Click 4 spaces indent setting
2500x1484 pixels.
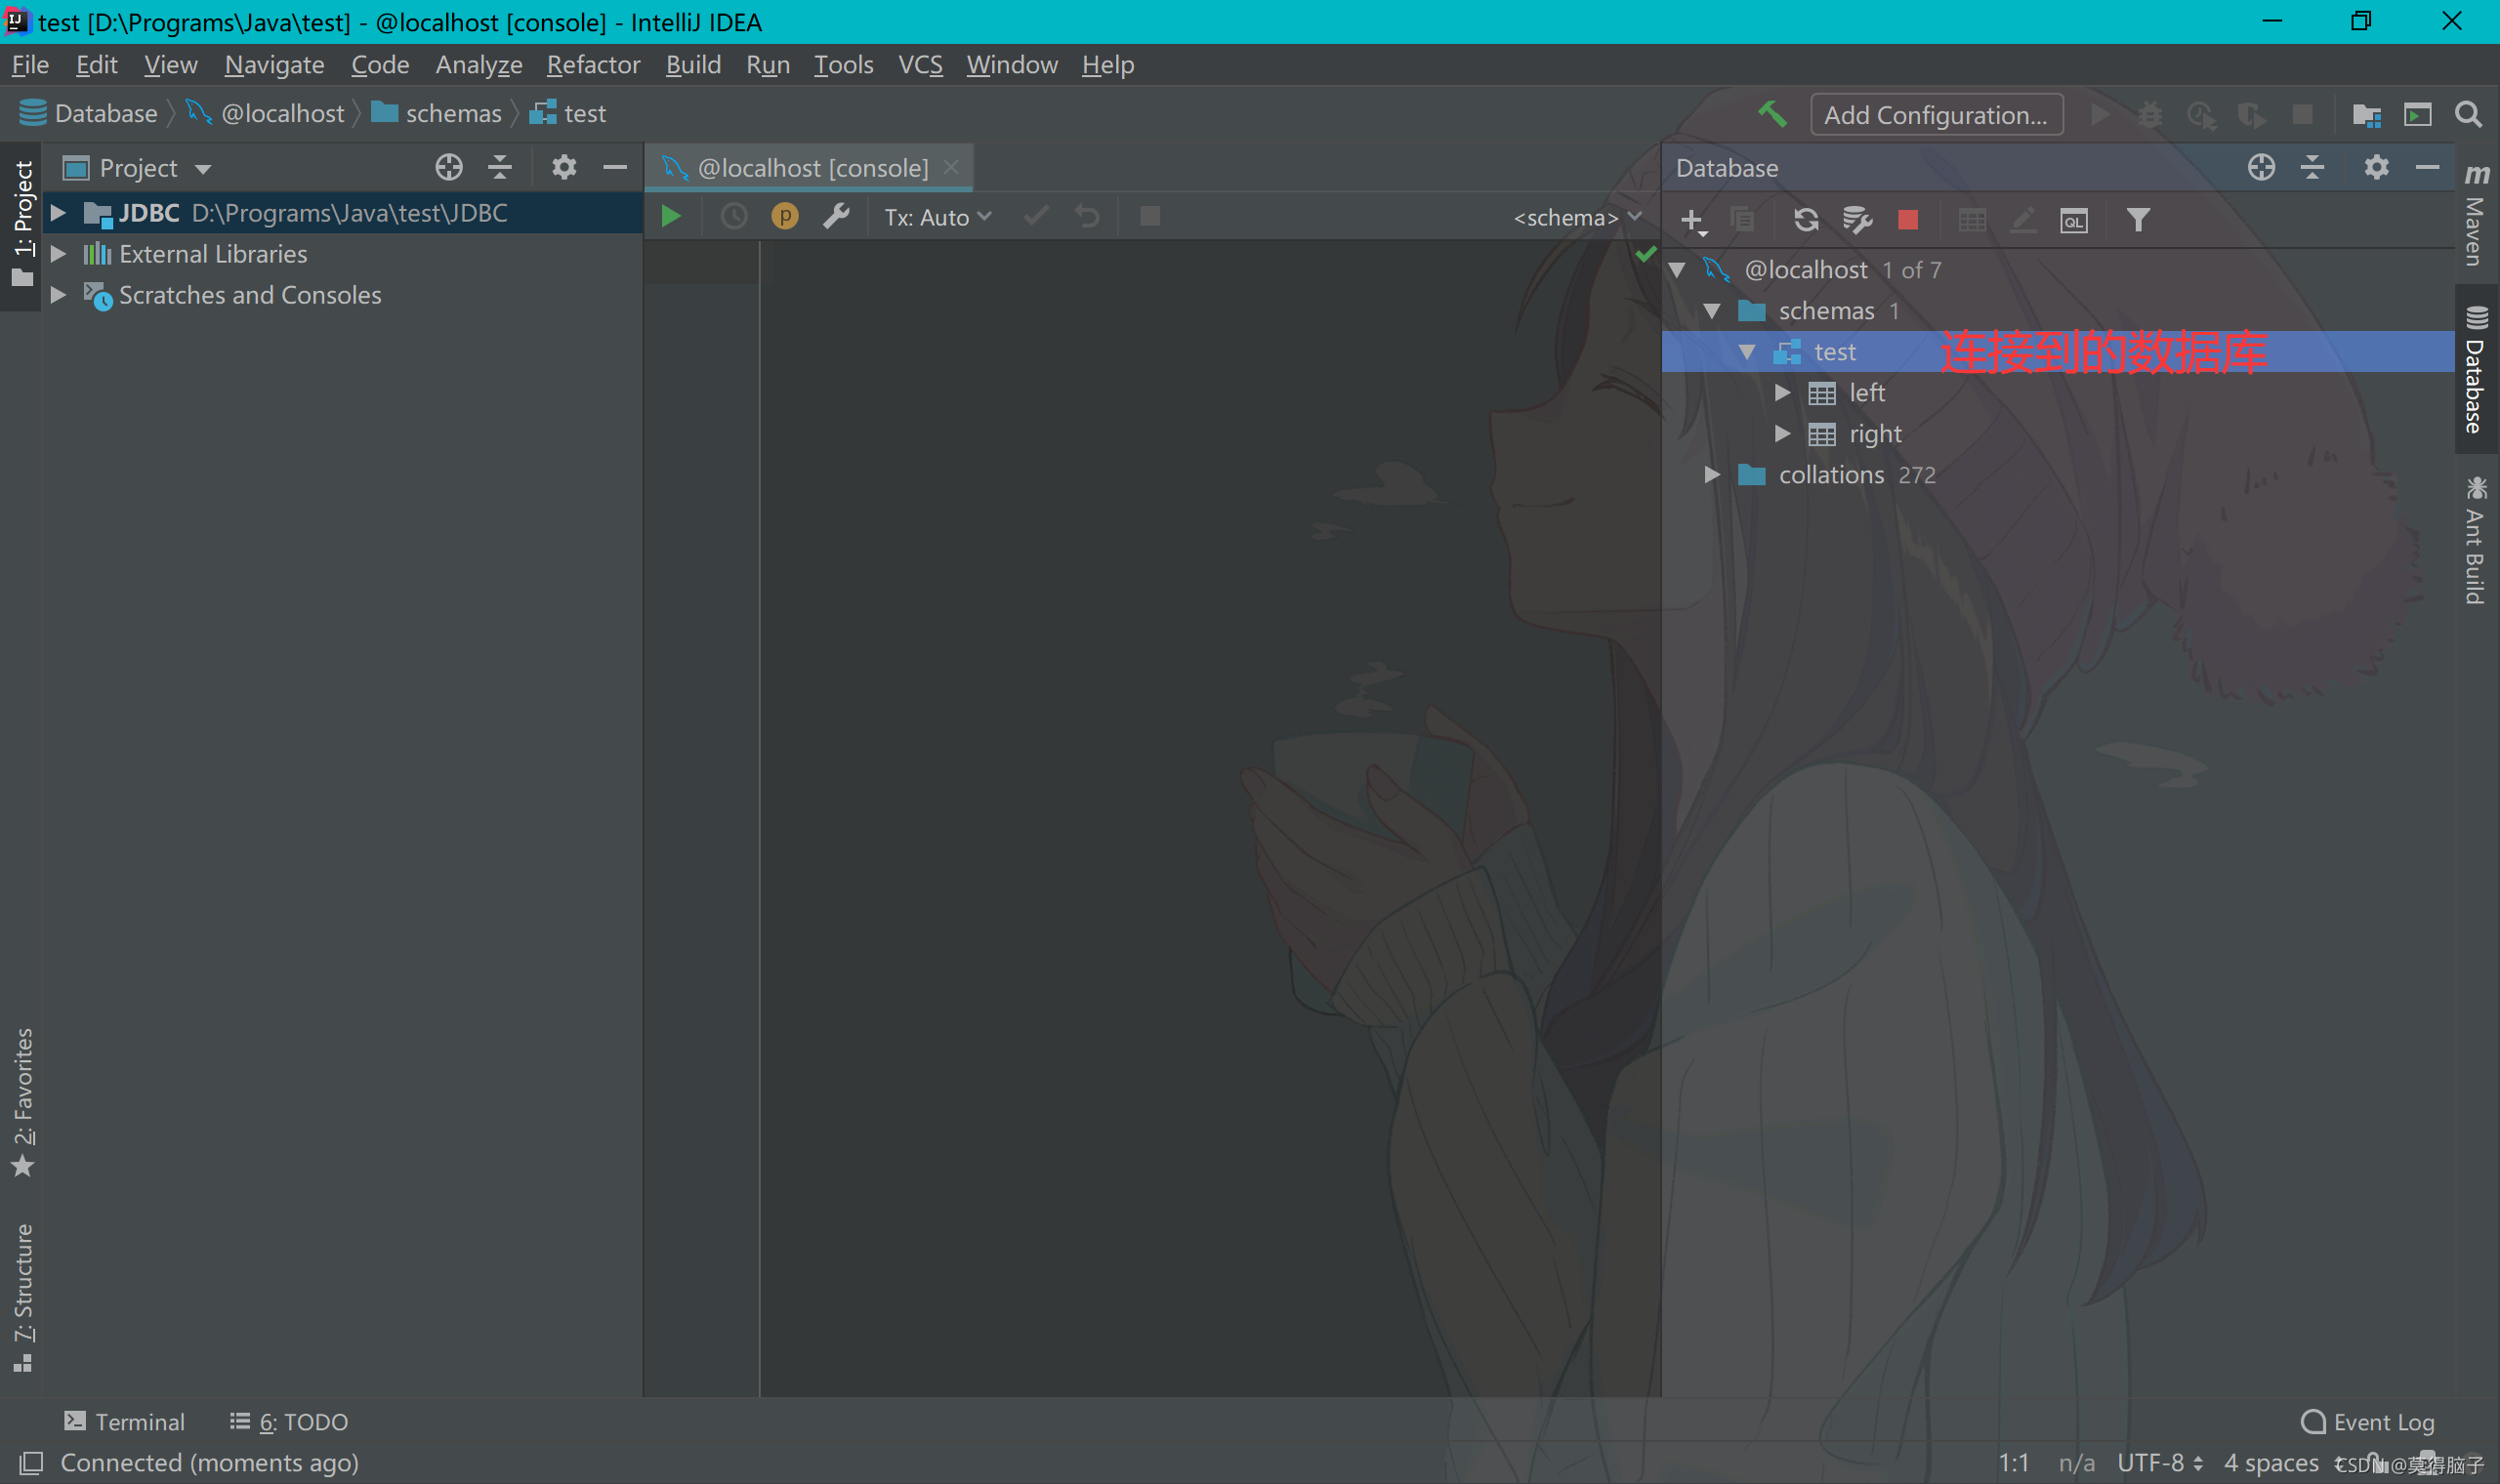click(x=2271, y=1463)
